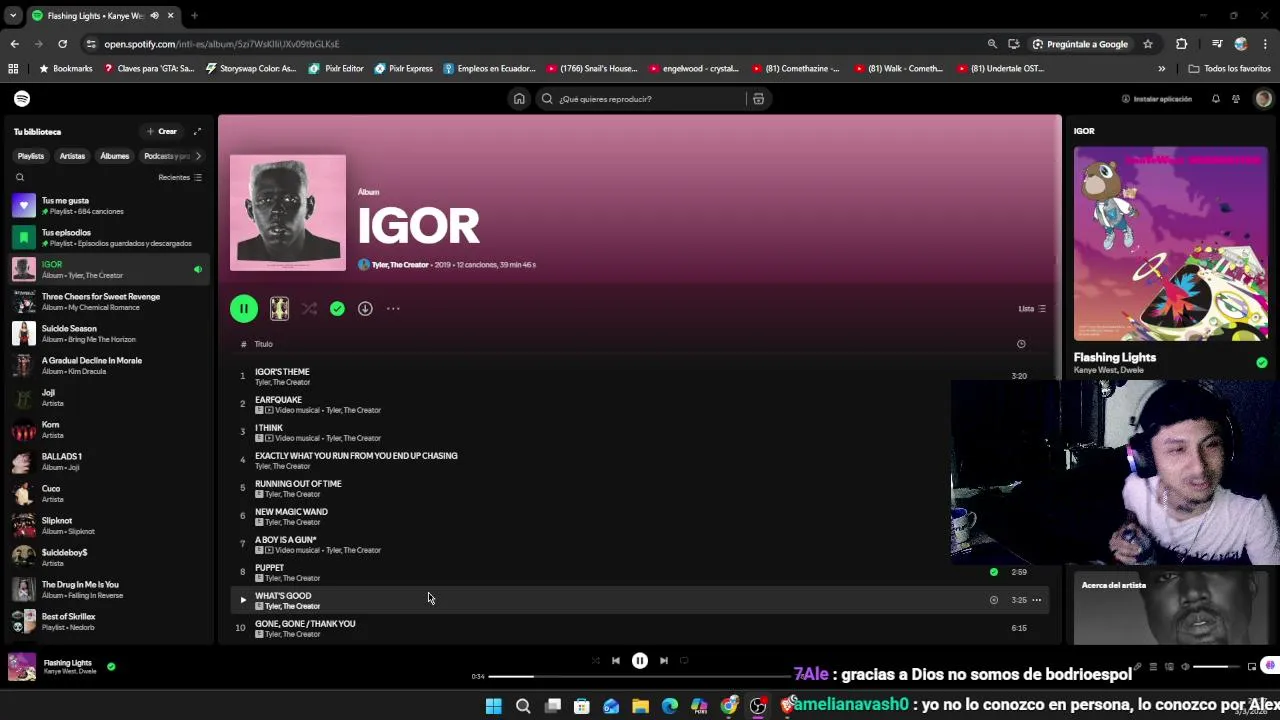The image size is (1280, 720).
Task: Select the Podcasts y programas filter chip
Action: tap(165, 156)
